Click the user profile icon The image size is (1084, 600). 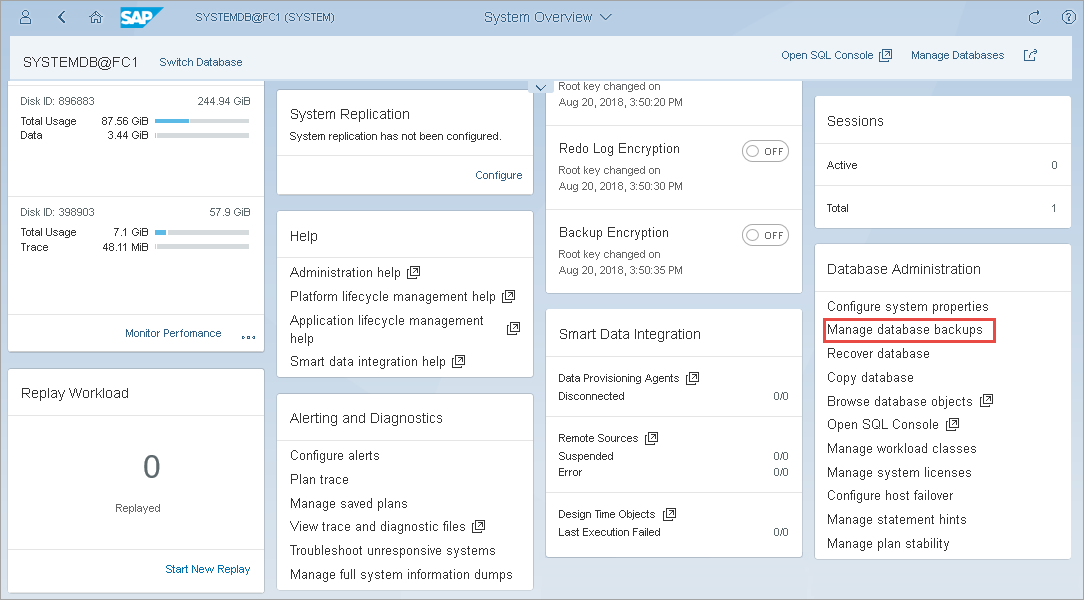coord(26,17)
